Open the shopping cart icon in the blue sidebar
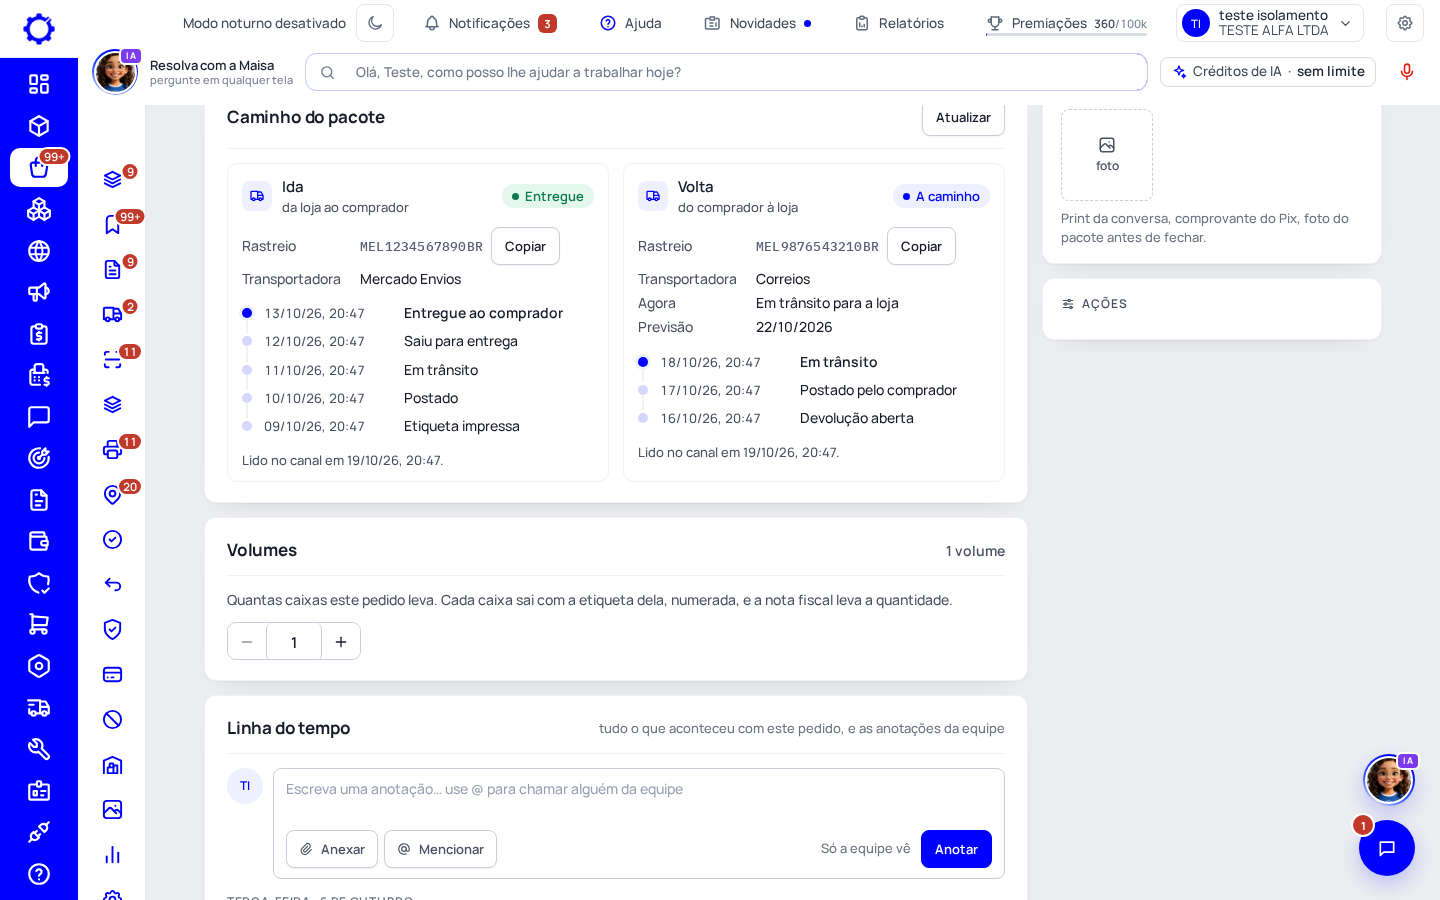The width and height of the screenshot is (1440, 900). [39, 624]
